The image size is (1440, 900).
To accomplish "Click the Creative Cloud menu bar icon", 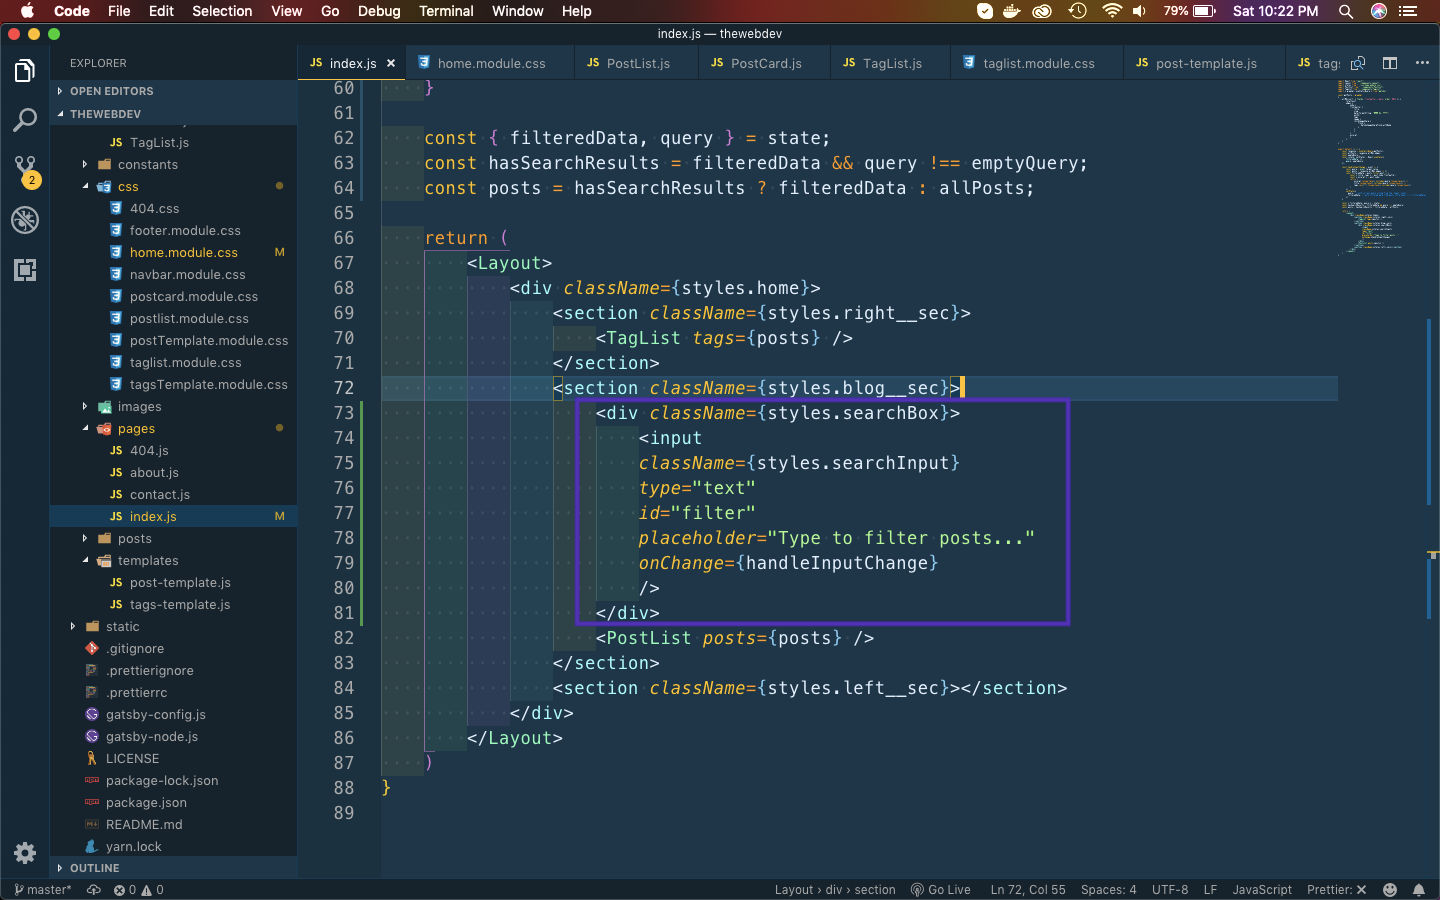I will [1044, 11].
